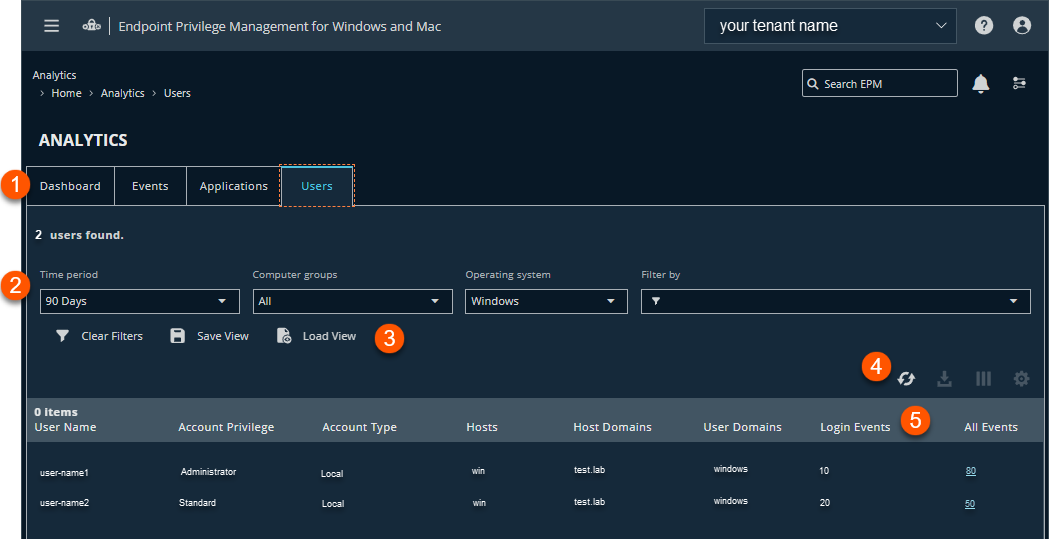This screenshot has width=1049, height=539.
Task: Go to Analytics in the breadcrumb path
Action: [x=122, y=93]
